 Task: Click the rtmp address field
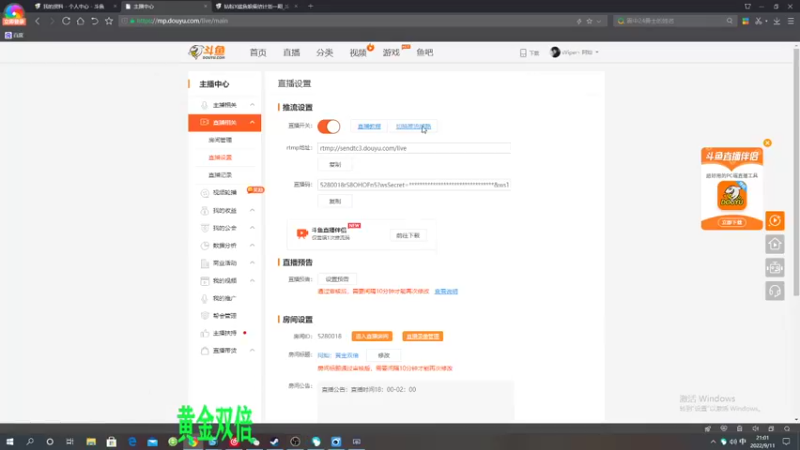coord(414,148)
